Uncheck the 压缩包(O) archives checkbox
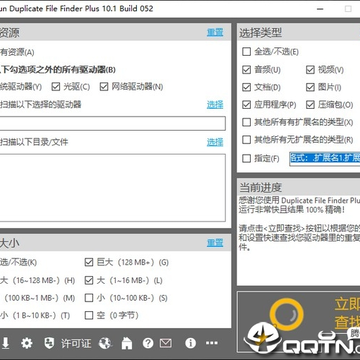 coord(310,105)
